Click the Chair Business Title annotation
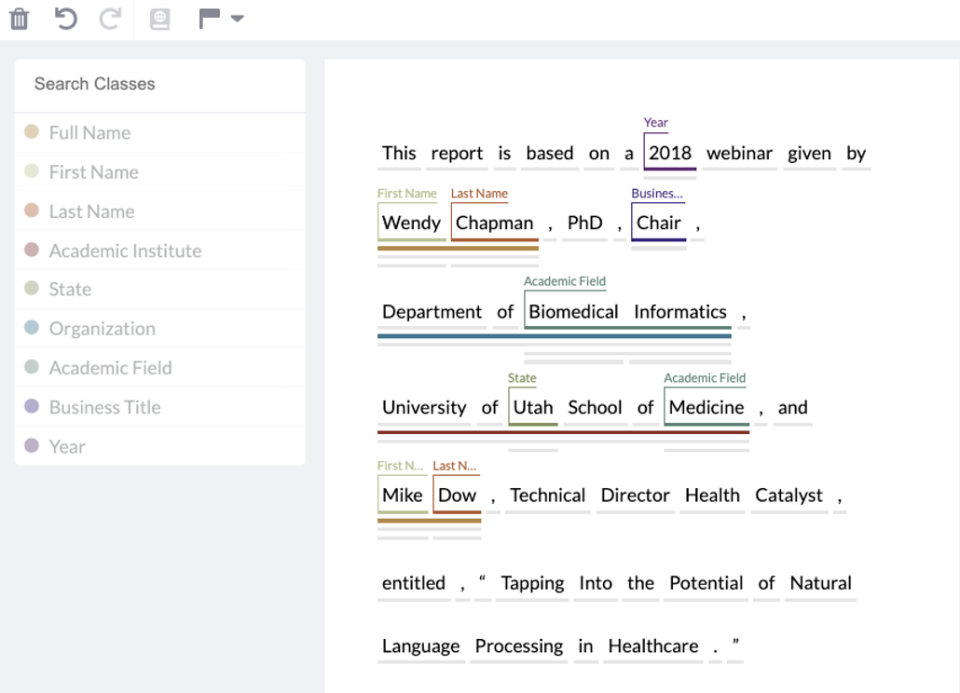Screen dimensions: 960x693 658,222
